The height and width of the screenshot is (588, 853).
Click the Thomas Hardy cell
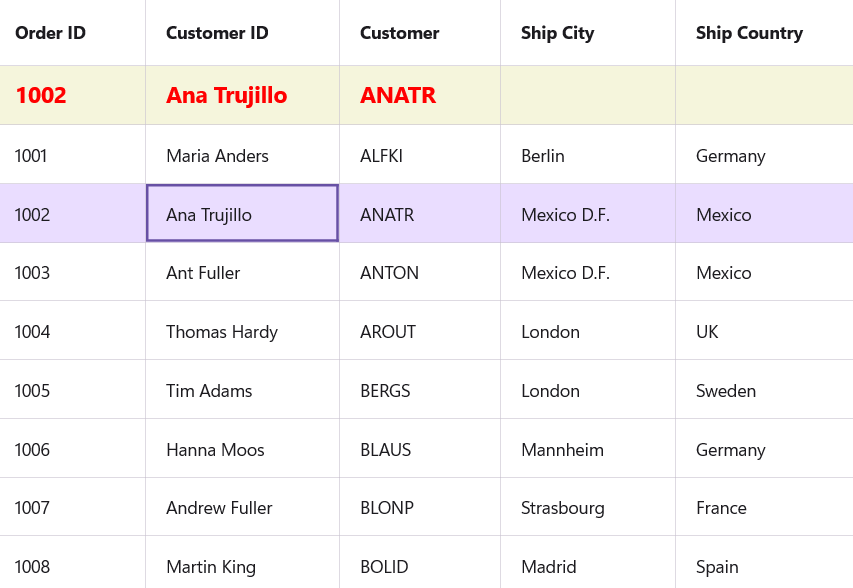point(222,332)
